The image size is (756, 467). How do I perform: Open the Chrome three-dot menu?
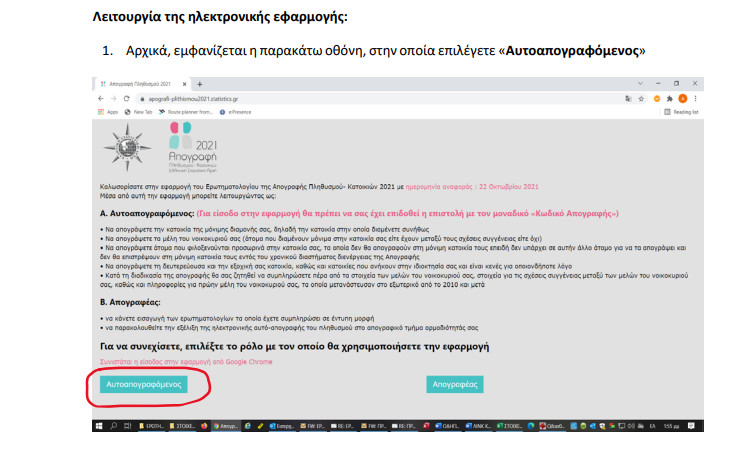click(695, 99)
